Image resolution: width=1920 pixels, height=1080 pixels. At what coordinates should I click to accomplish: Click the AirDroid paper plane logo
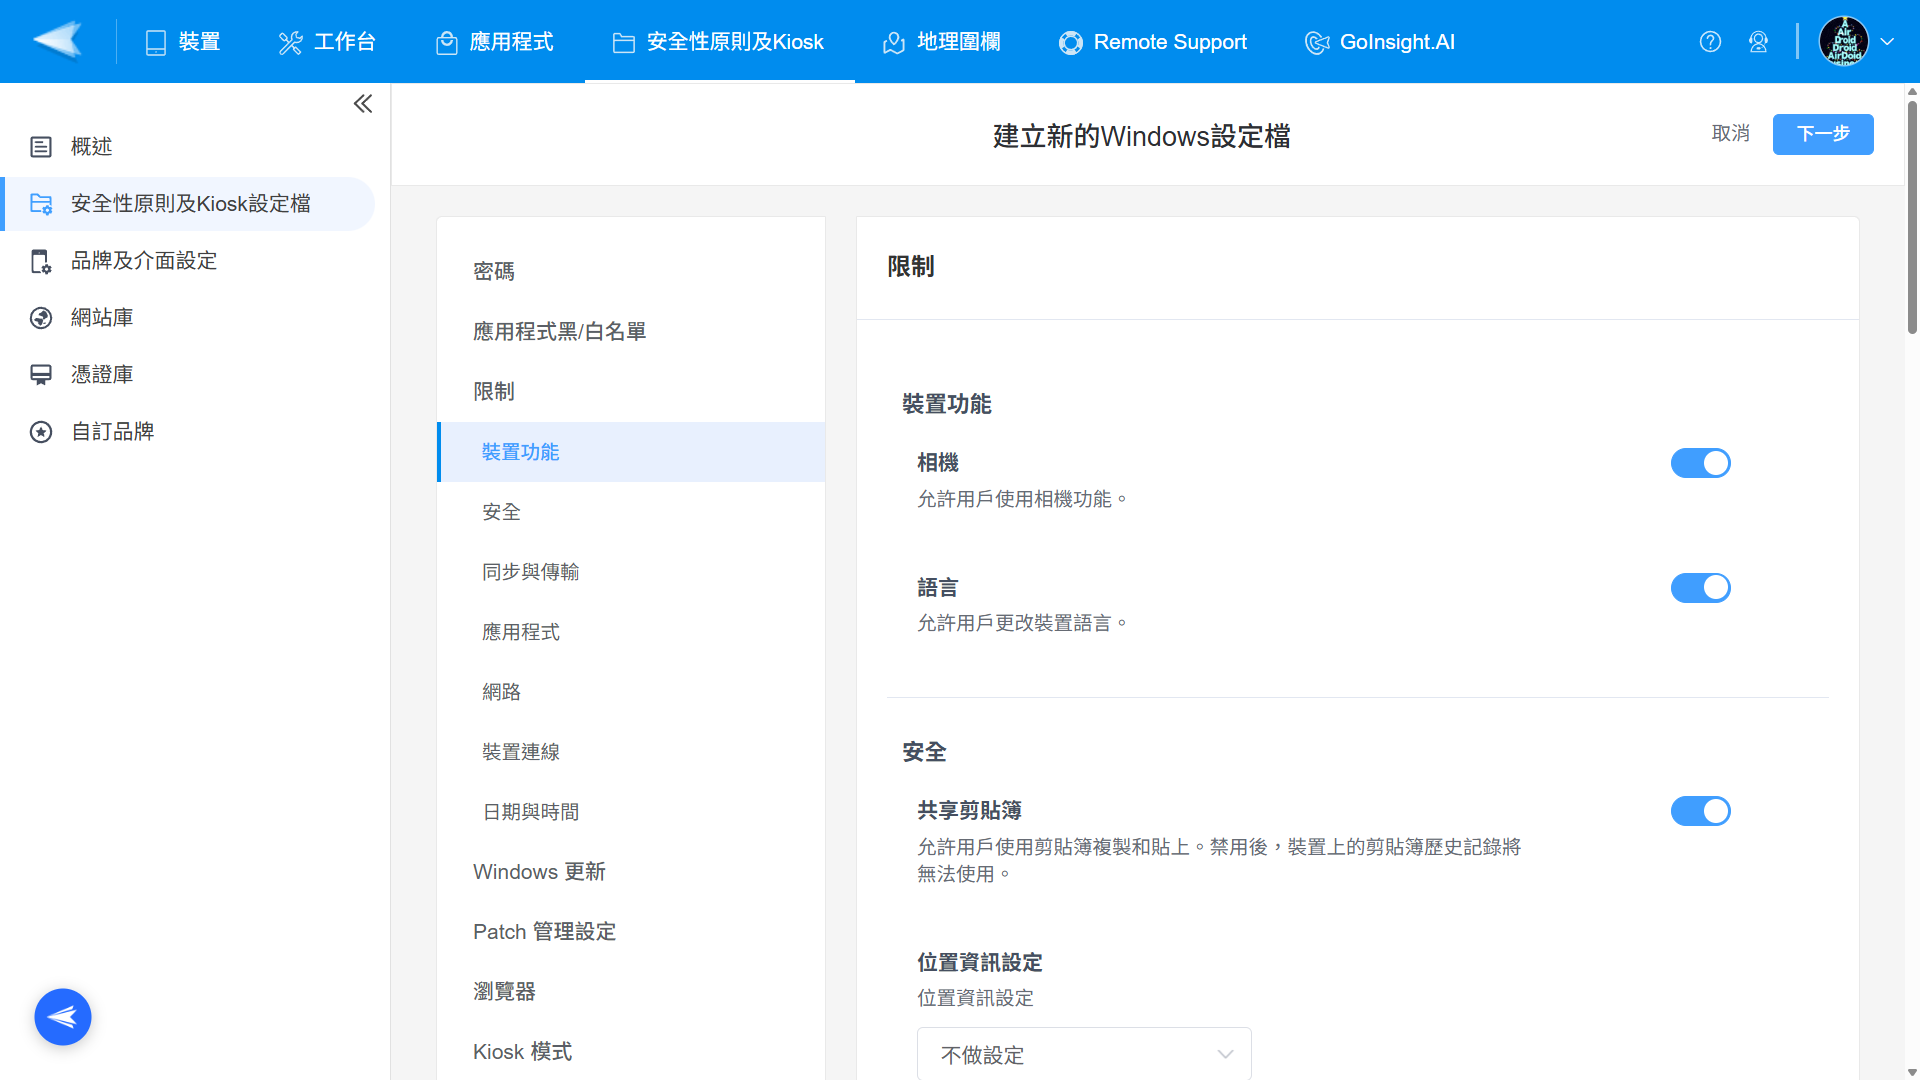coord(57,41)
